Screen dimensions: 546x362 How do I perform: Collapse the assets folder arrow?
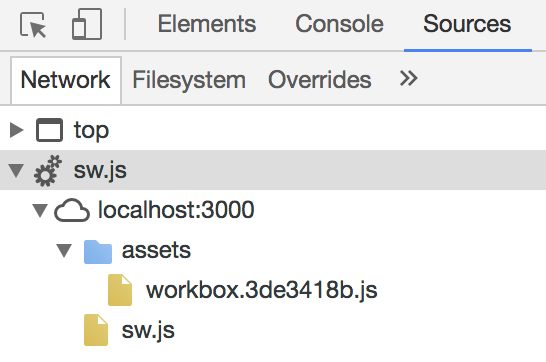[64, 251]
